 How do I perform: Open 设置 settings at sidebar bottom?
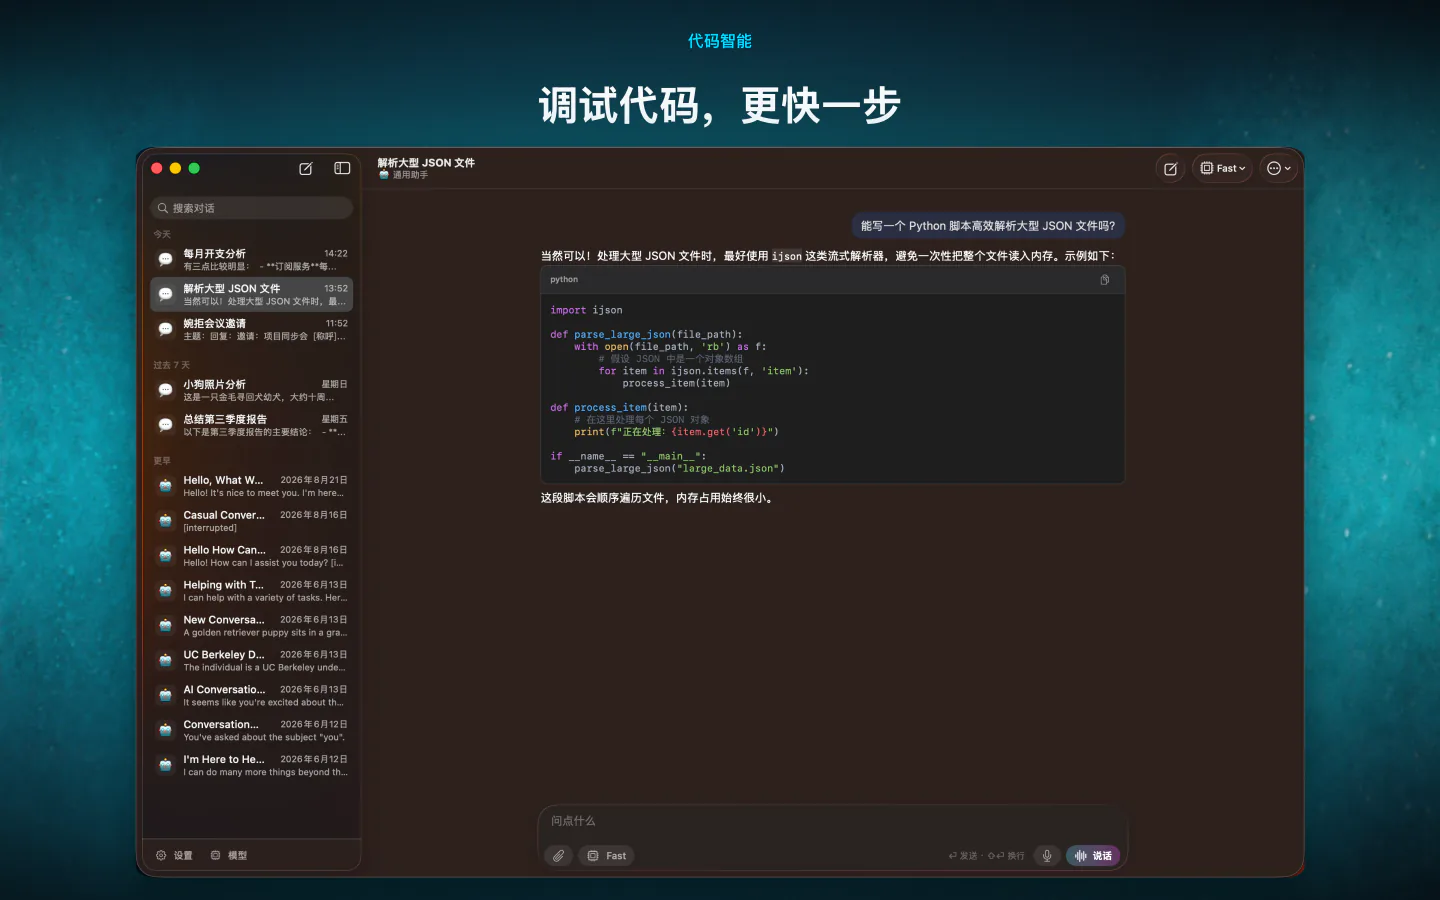pos(174,856)
